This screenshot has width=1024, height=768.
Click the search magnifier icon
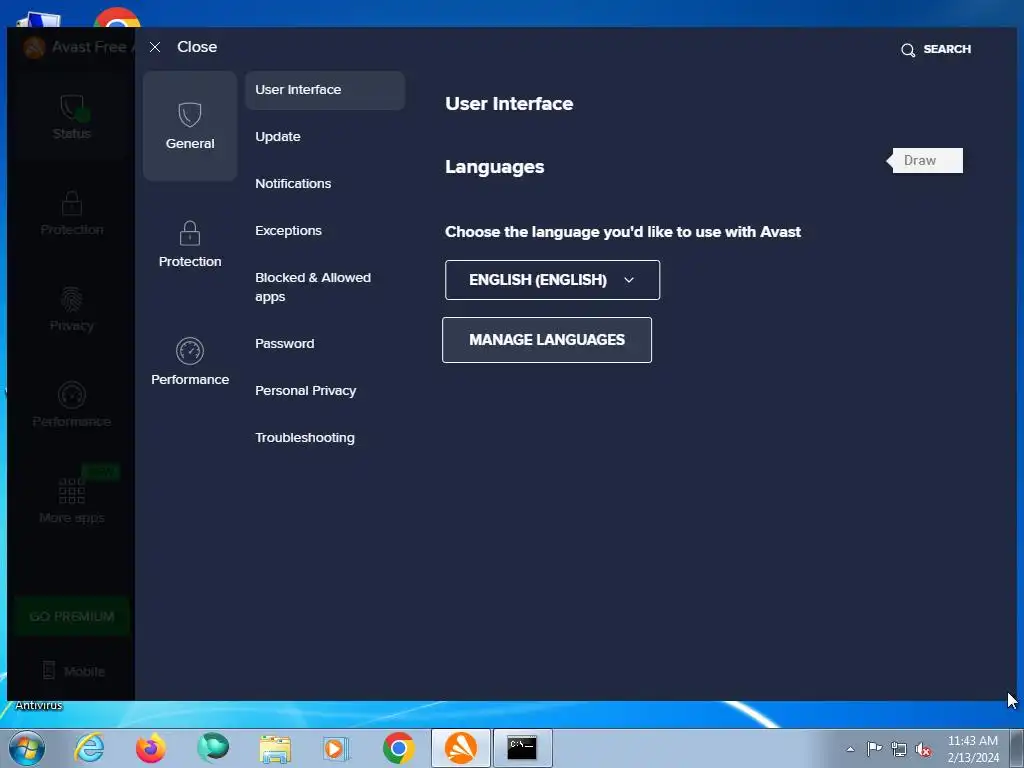pyautogui.click(x=908, y=50)
